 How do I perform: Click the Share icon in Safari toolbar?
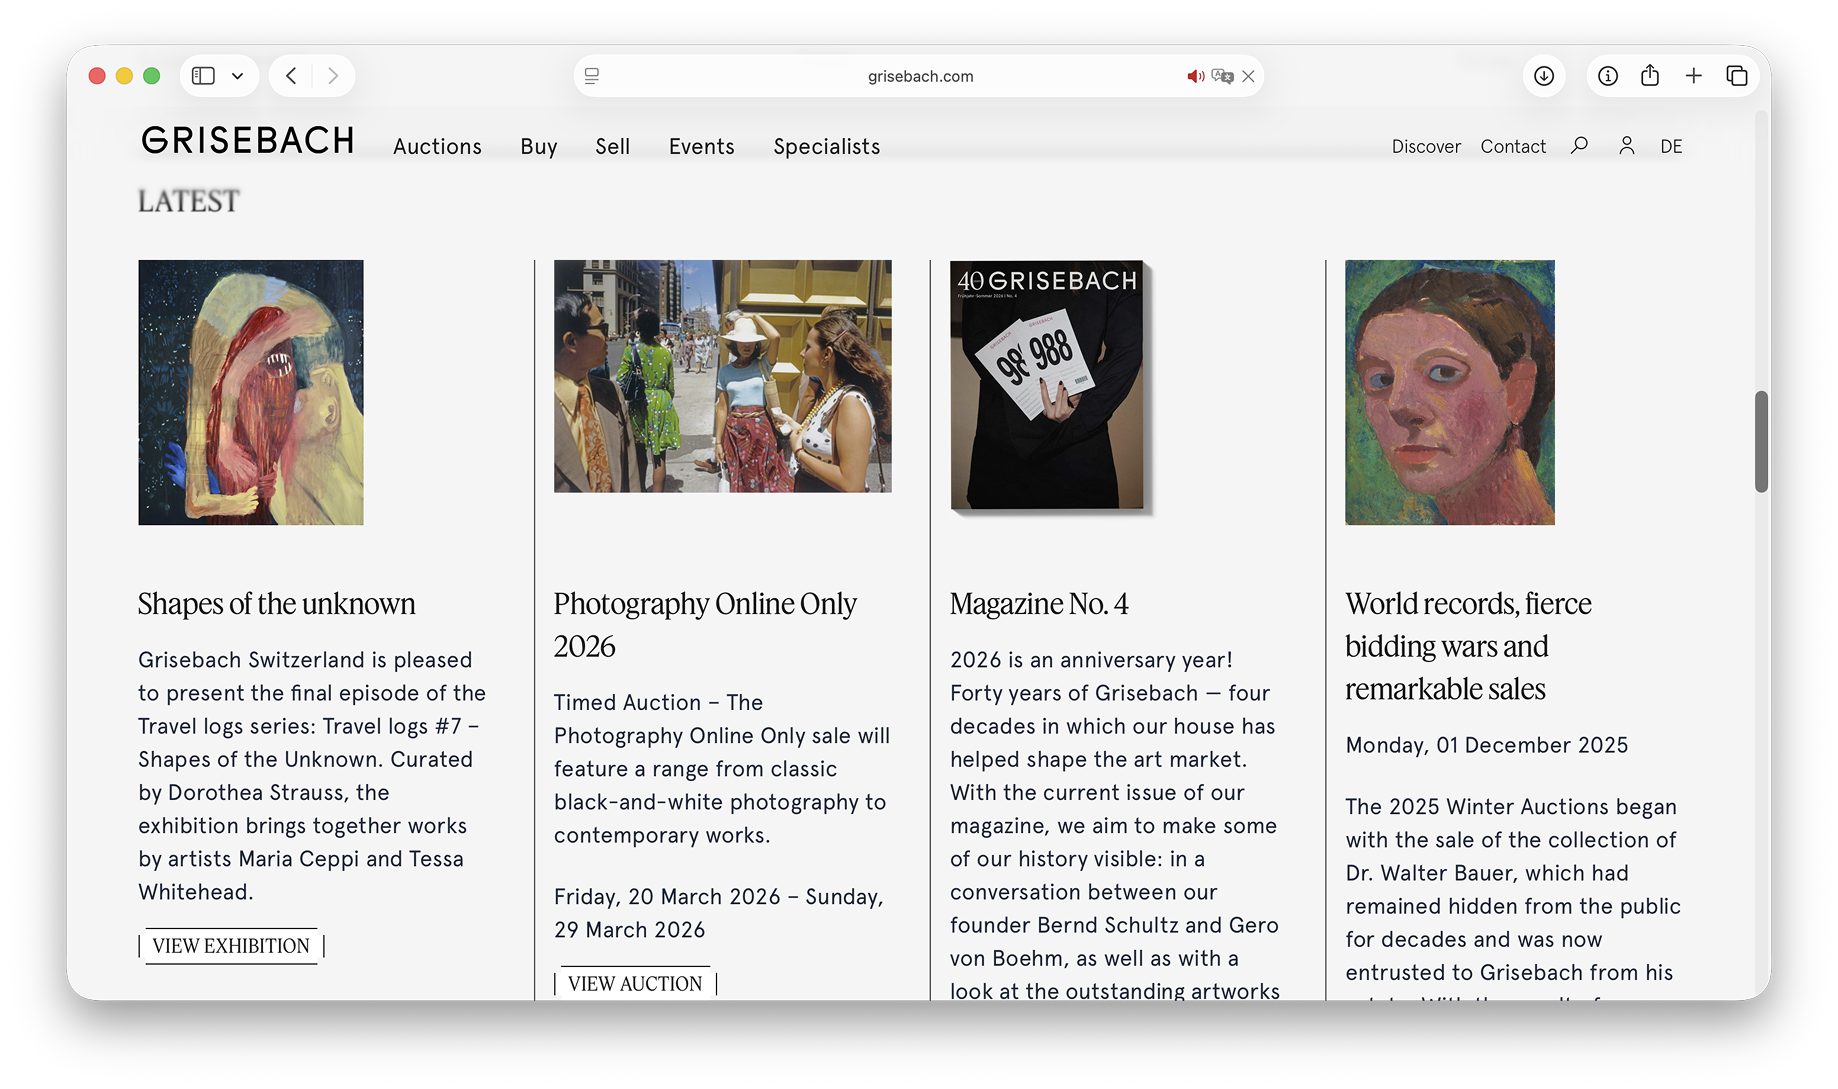click(1650, 76)
